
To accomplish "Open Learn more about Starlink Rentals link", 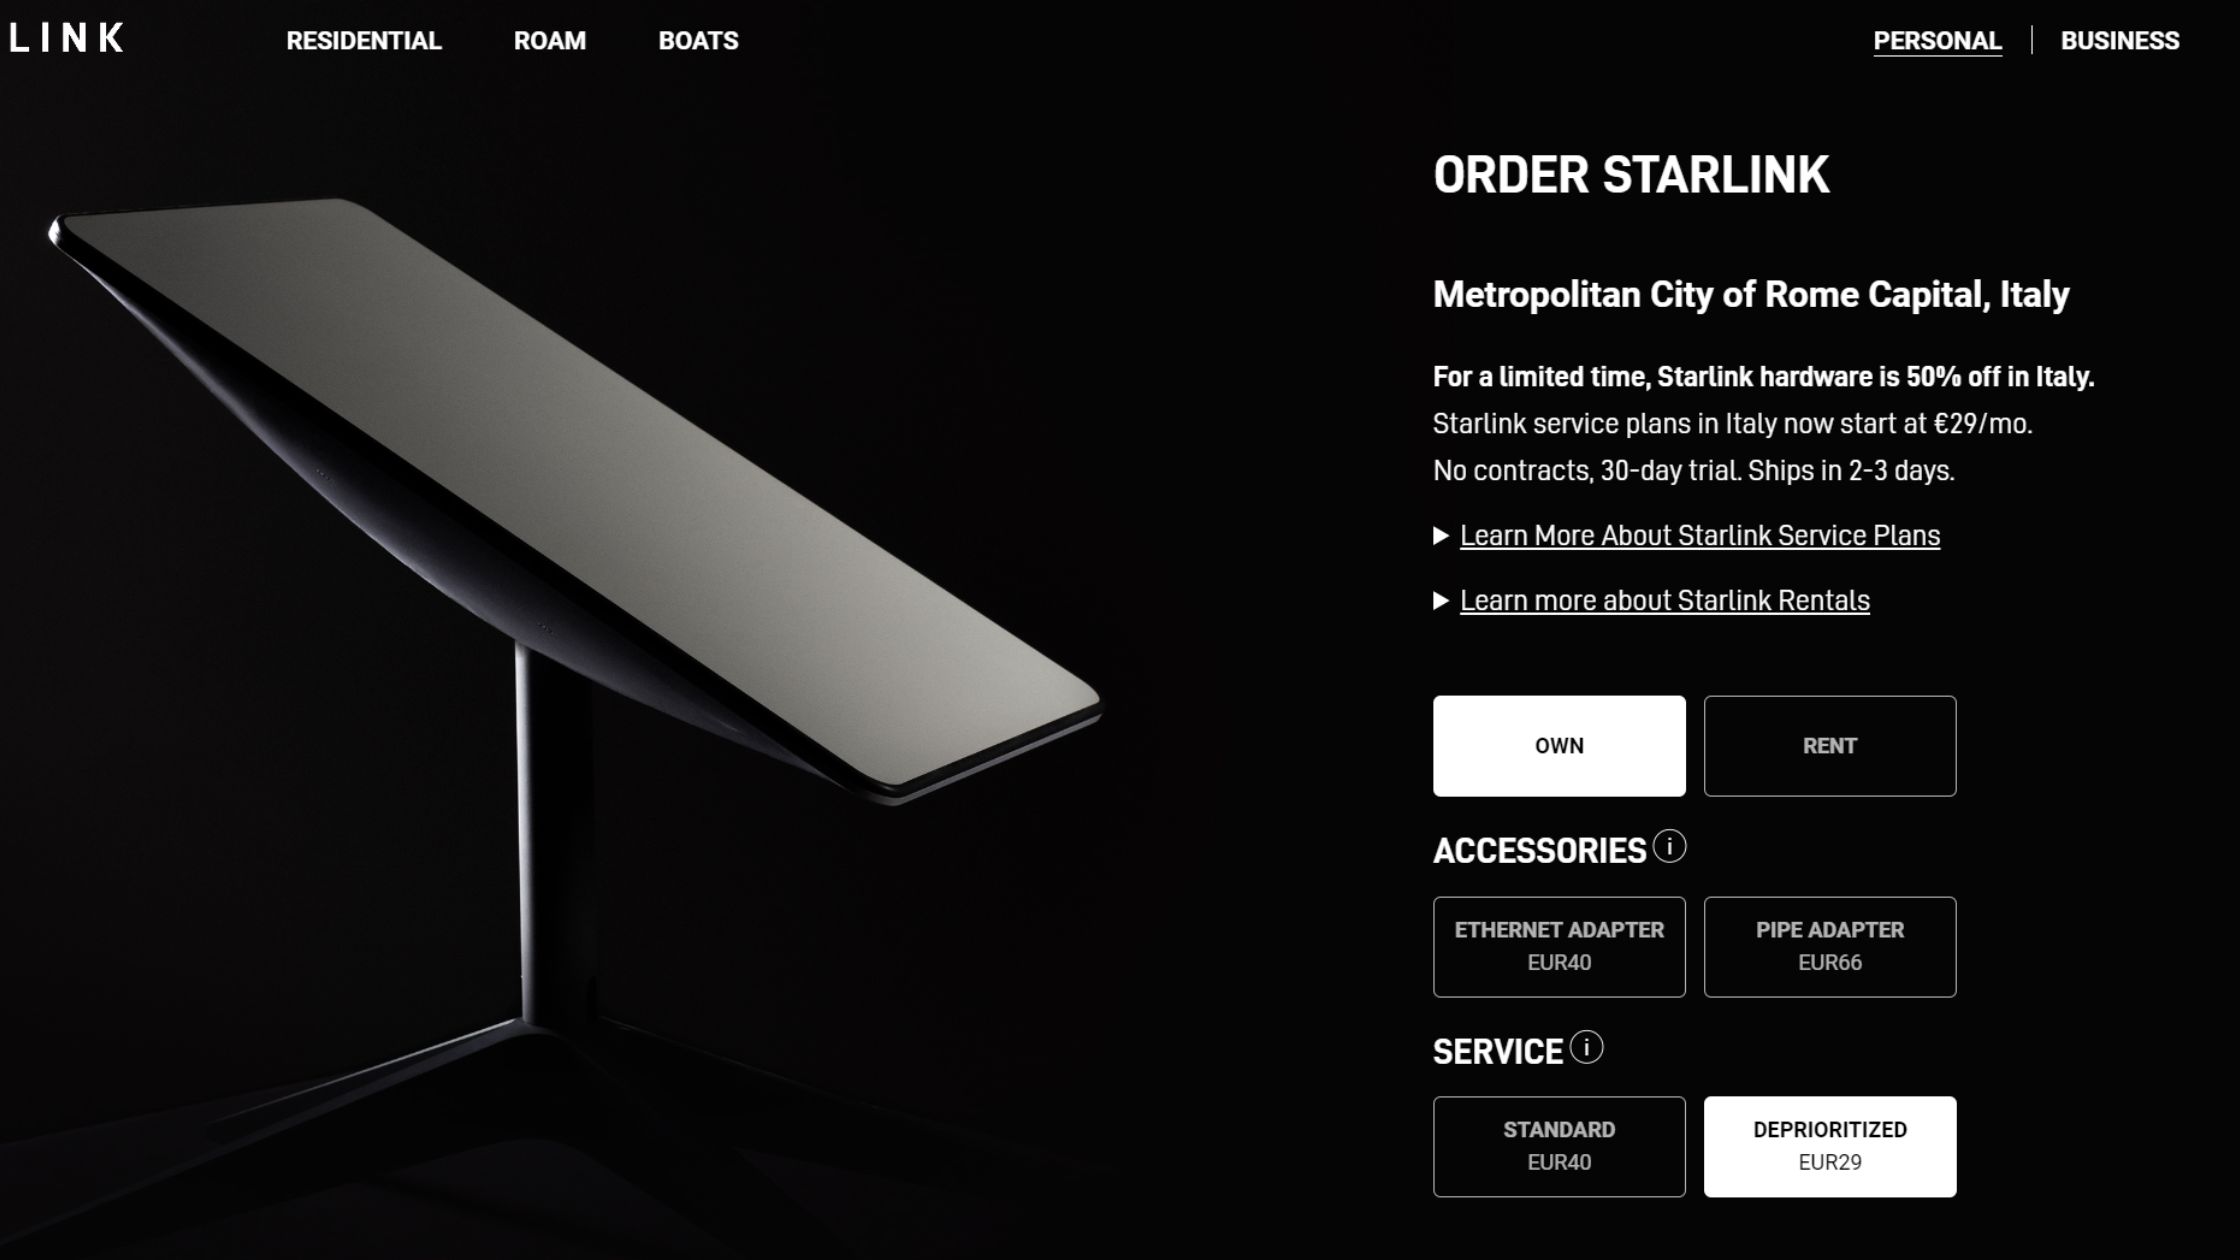I will (1665, 601).
